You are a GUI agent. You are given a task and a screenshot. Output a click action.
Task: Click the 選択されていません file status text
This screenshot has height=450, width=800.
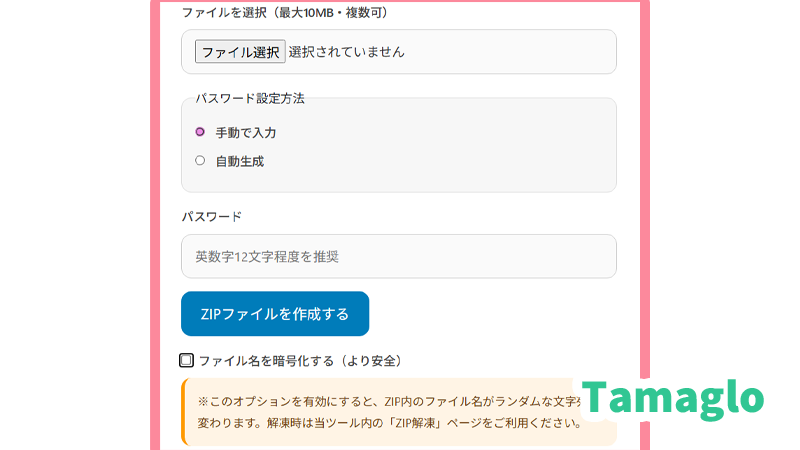pyautogui.click(x=346, y=52)
